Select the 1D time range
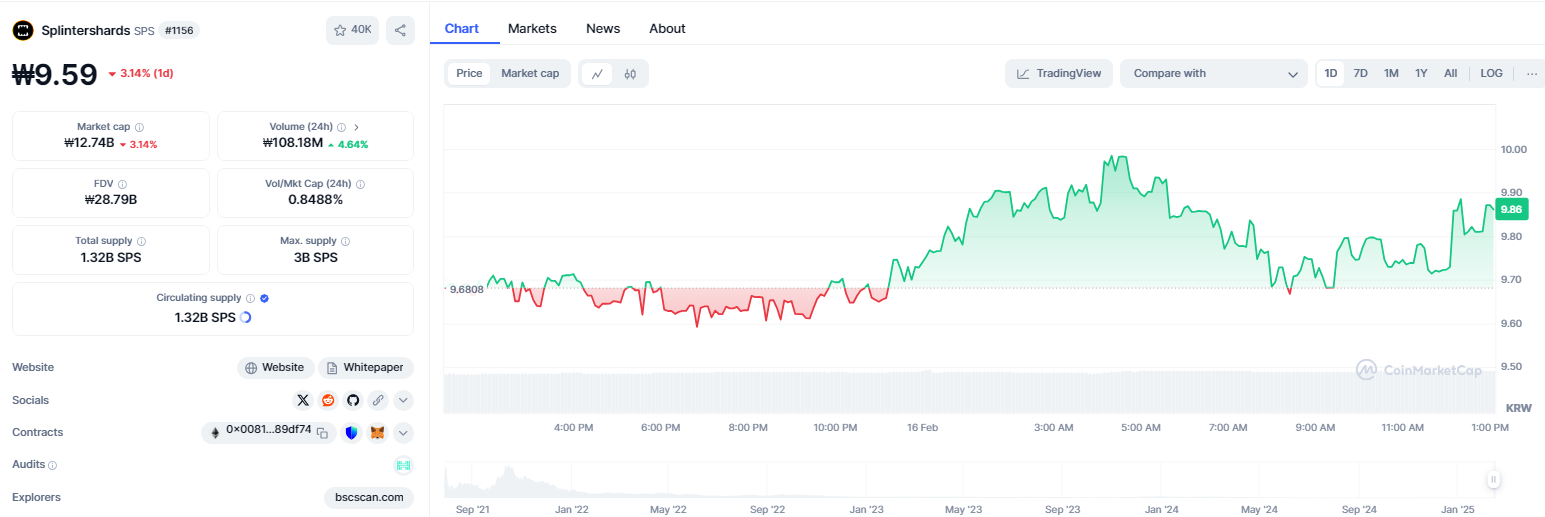The height and width of the screenshot is (517, 1545). point(1331,73)
